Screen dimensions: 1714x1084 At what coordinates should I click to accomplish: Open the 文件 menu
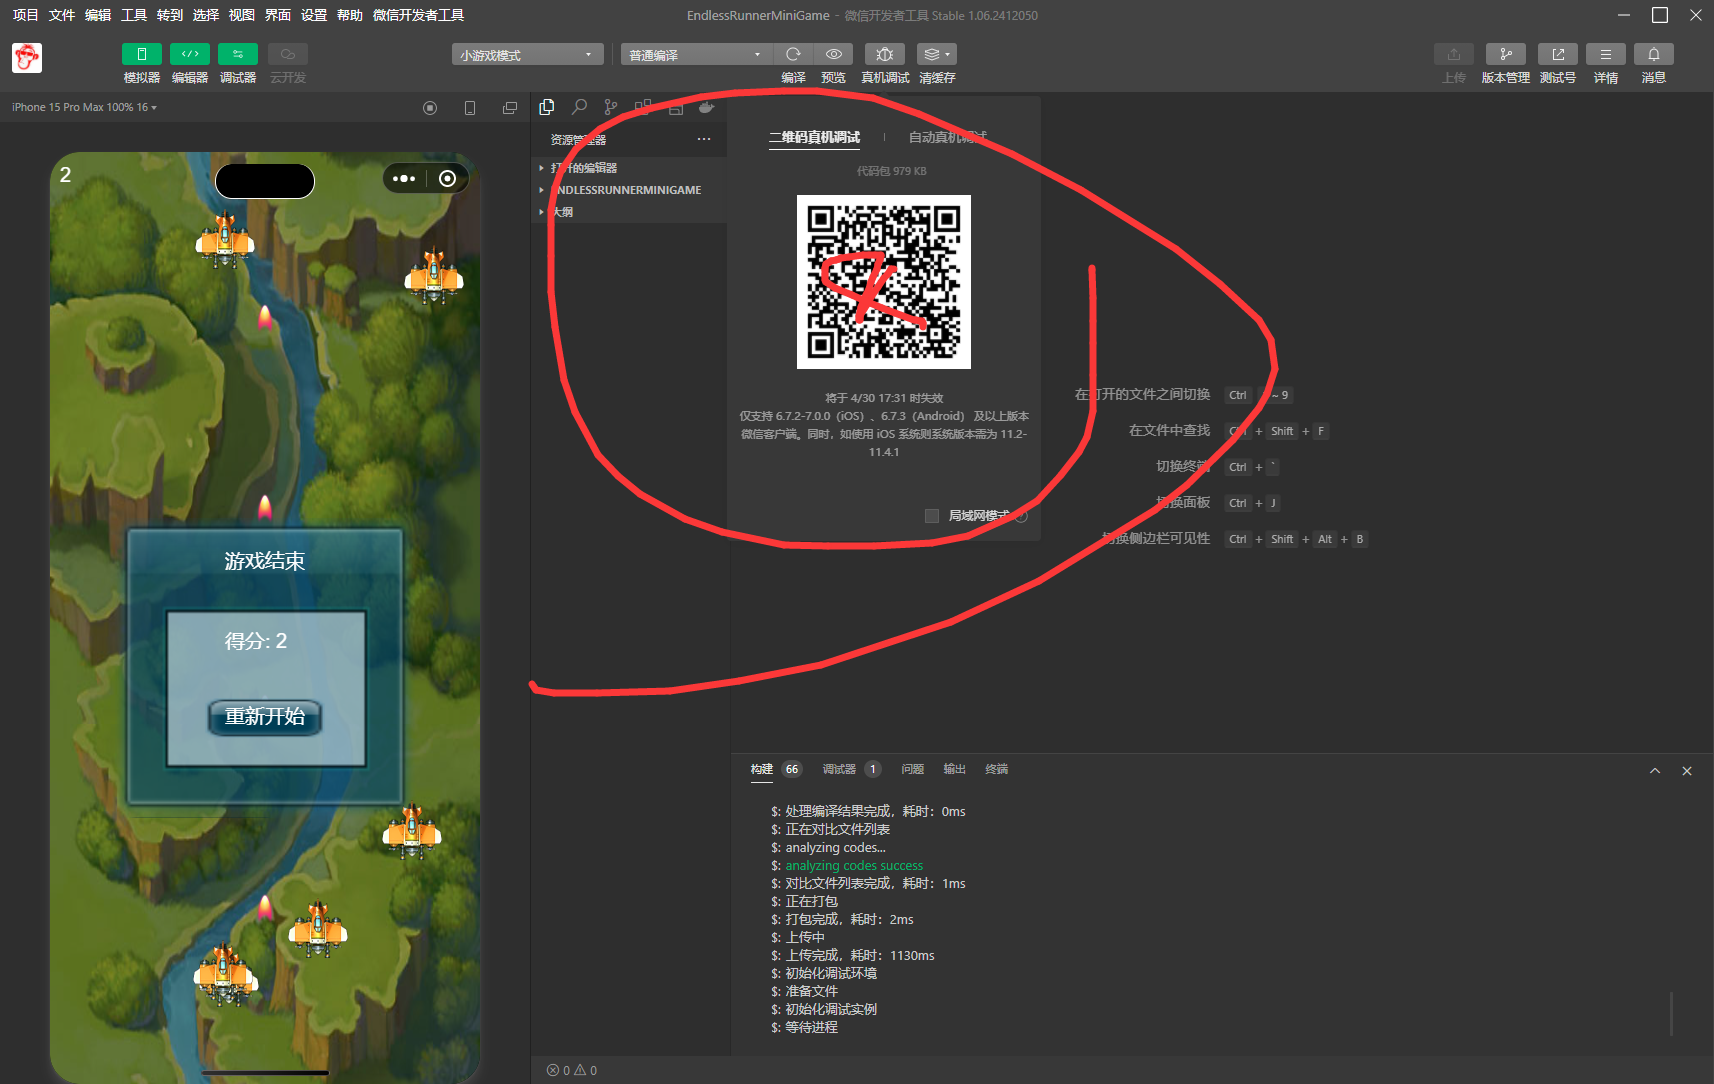click(x=61, y=15)
